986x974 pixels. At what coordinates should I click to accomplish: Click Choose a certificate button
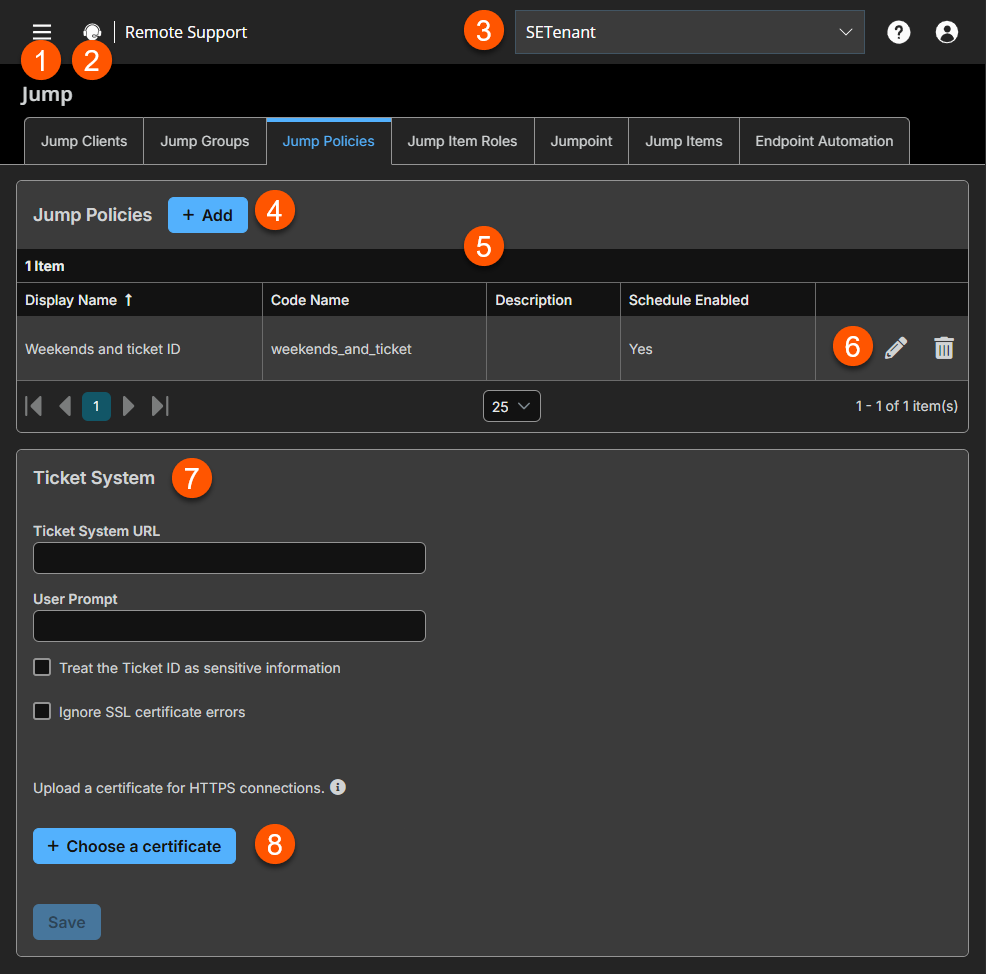pos(135,846)
